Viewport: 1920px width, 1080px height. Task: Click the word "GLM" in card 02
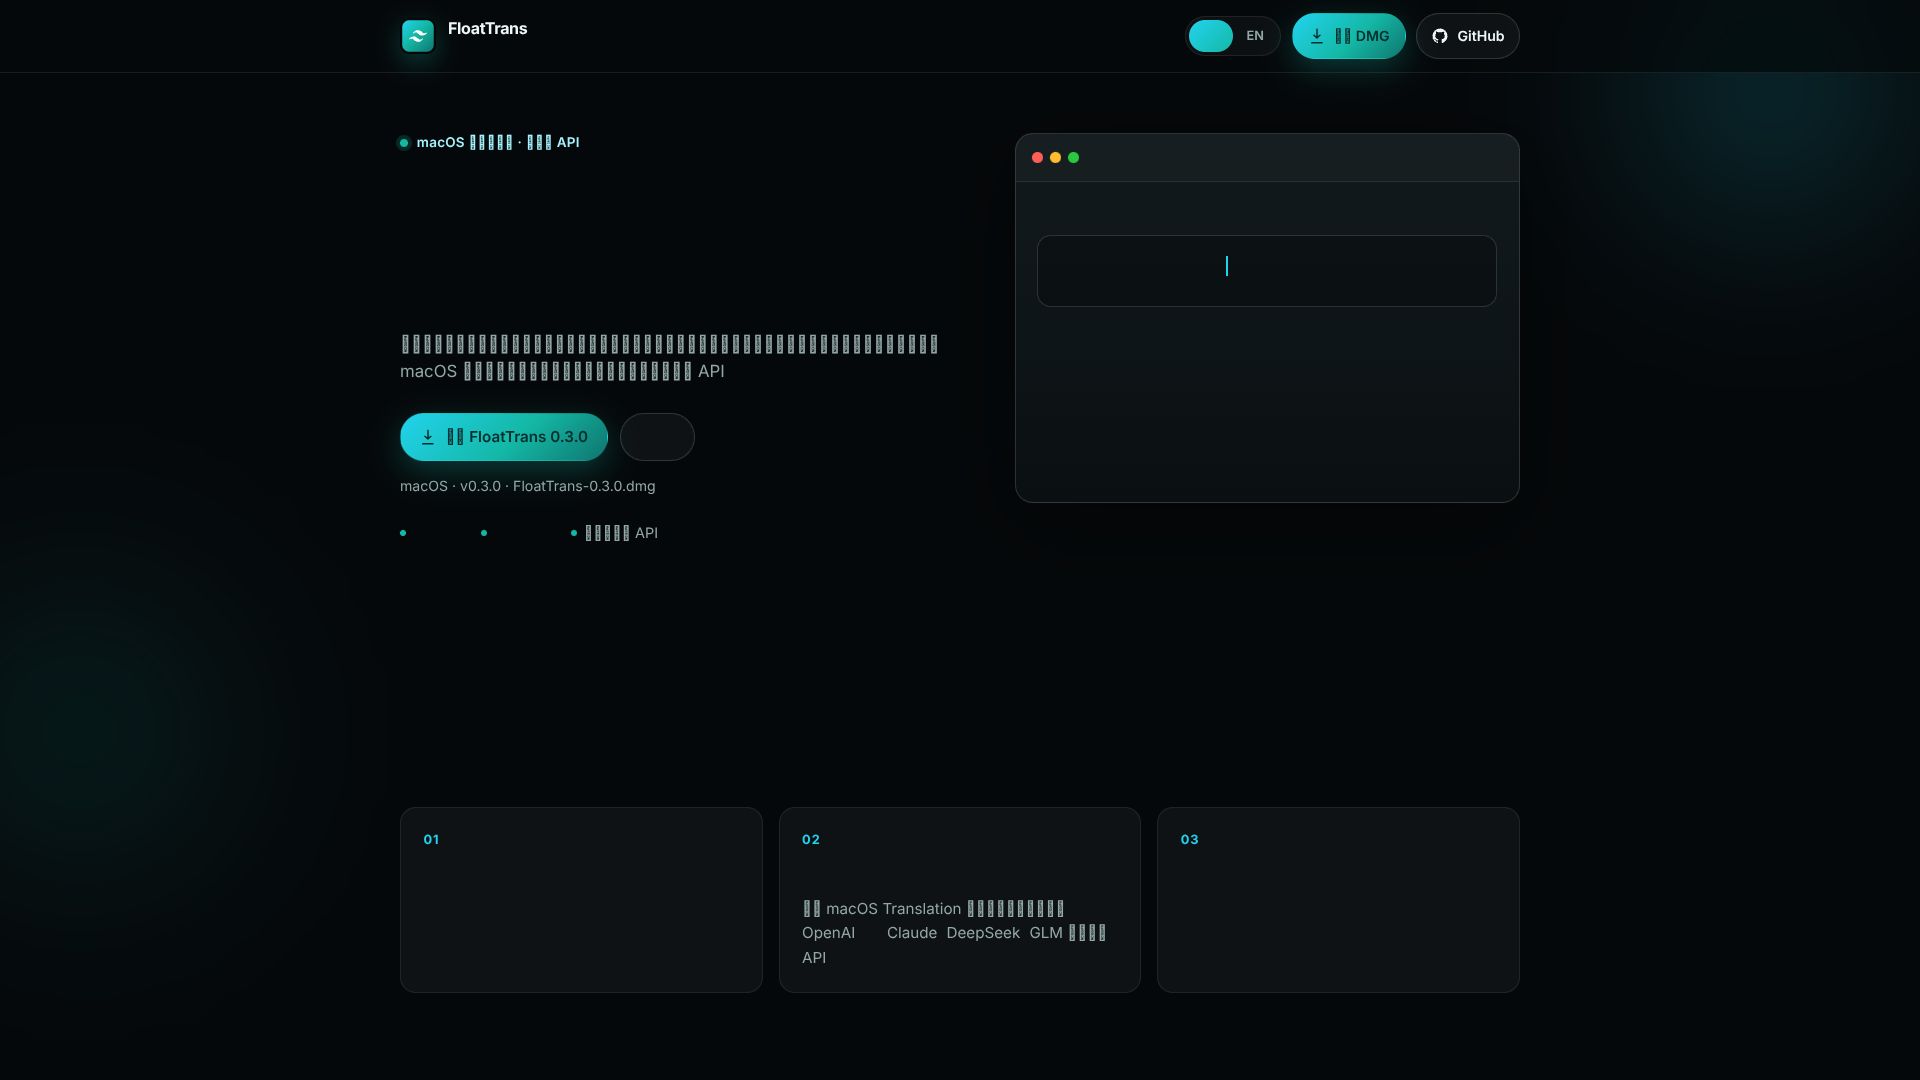1046,933
